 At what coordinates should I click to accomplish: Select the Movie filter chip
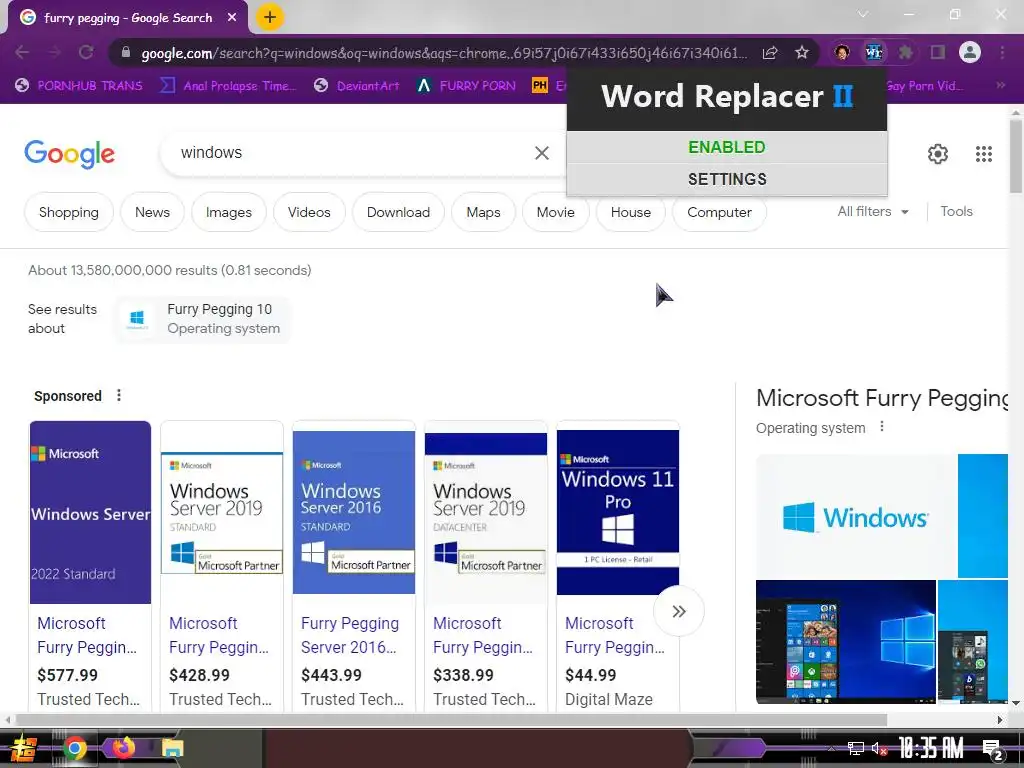tap(556, 212)
